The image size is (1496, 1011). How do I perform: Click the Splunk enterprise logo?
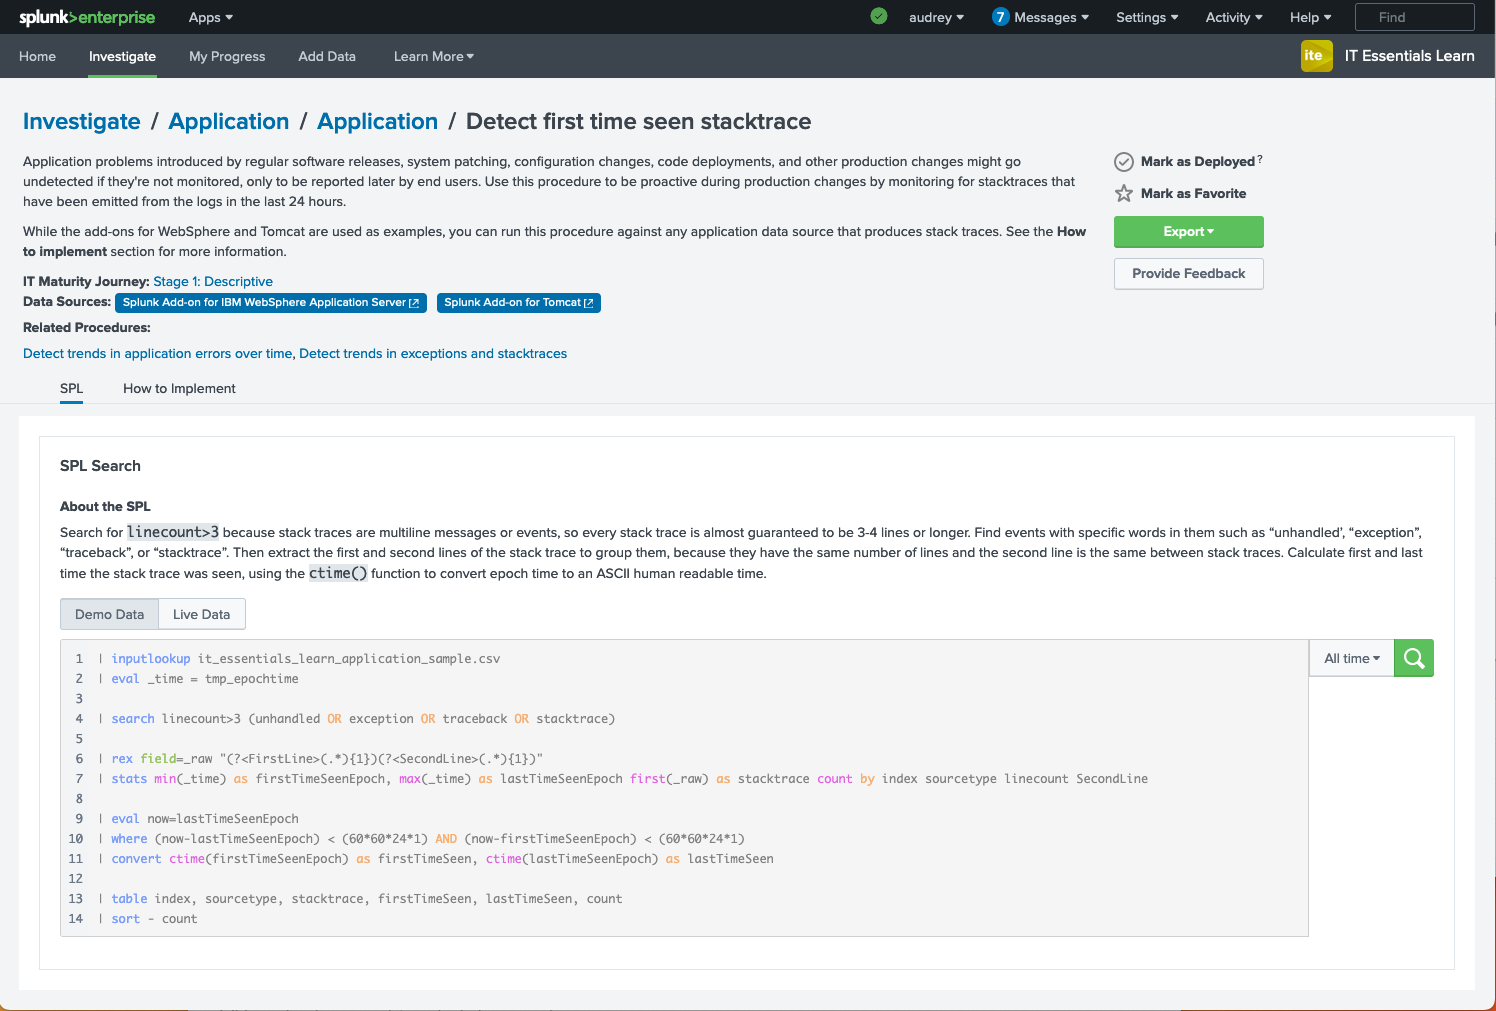click(x=87, y=17)
